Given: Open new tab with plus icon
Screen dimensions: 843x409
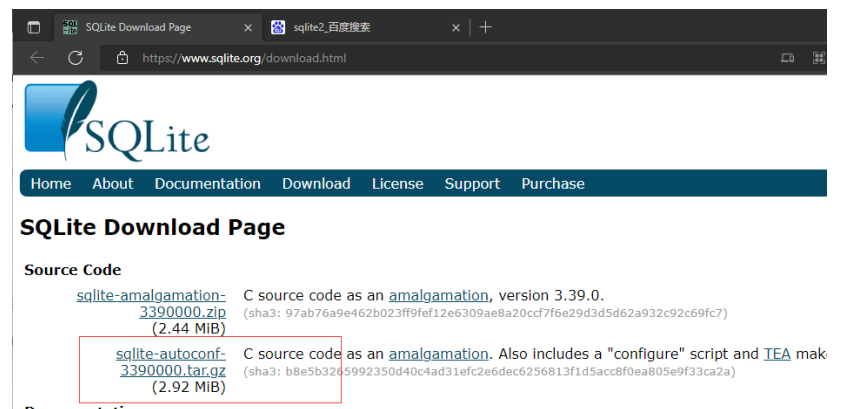Looking at the screenshot, I should (x=485, y=27).
